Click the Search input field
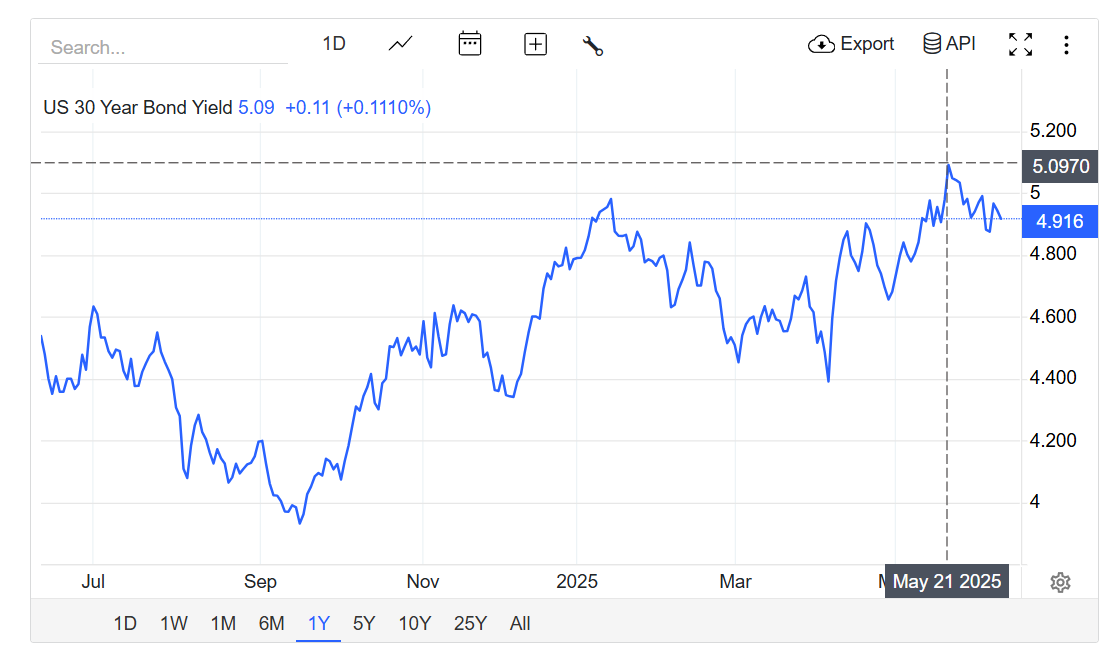Viewport: 1120px width, 661px height. pyautogui.click(x=162, y=47)
